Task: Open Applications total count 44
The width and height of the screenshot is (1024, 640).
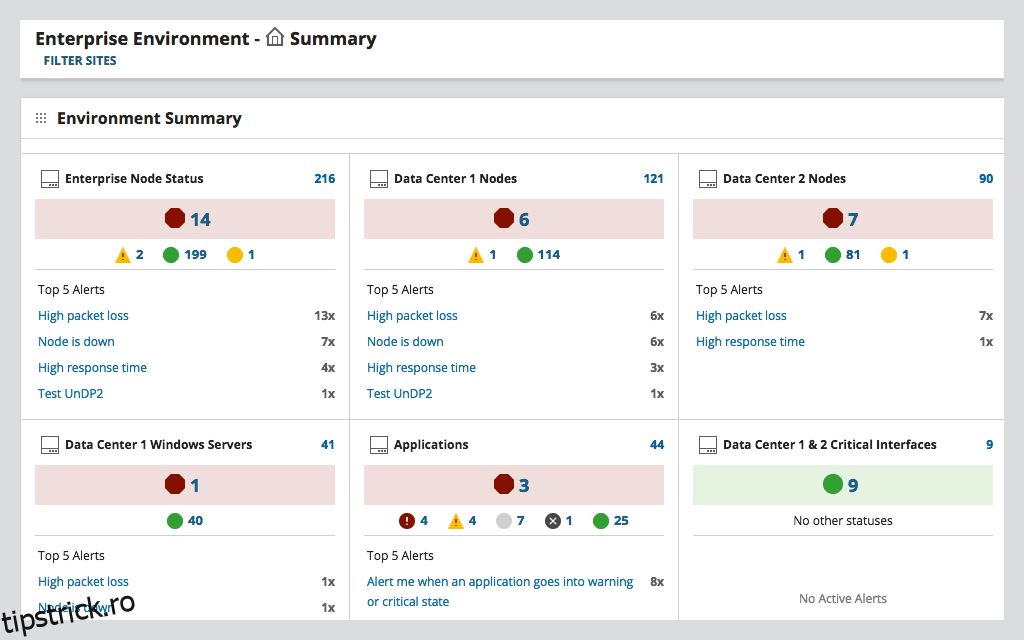Action: (x=657, y=445)
